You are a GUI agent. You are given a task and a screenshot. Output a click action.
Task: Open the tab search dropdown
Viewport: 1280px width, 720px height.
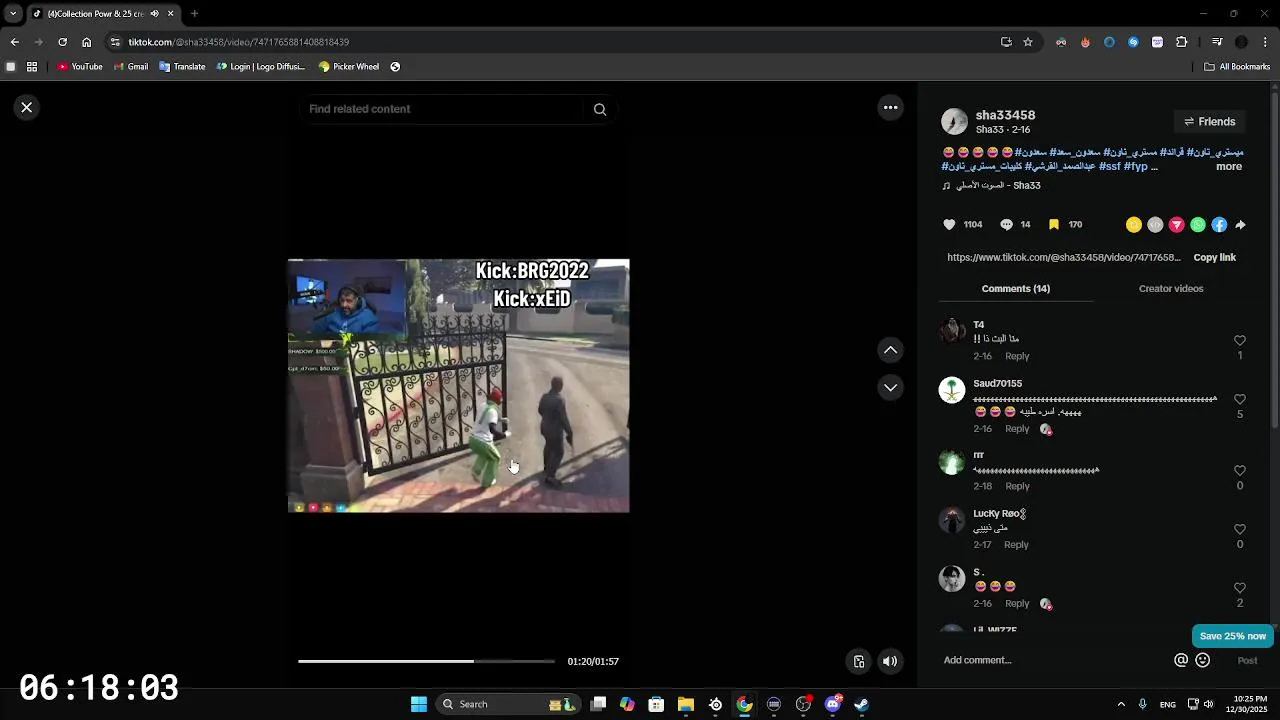click(13, 14)
